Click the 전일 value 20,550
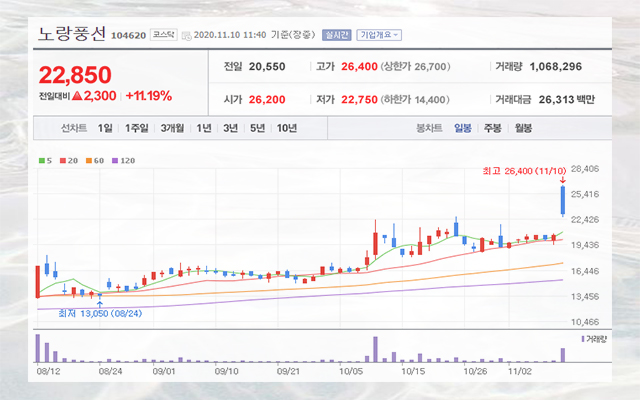The height and width of the screenshot is (400, 640). 267,67
